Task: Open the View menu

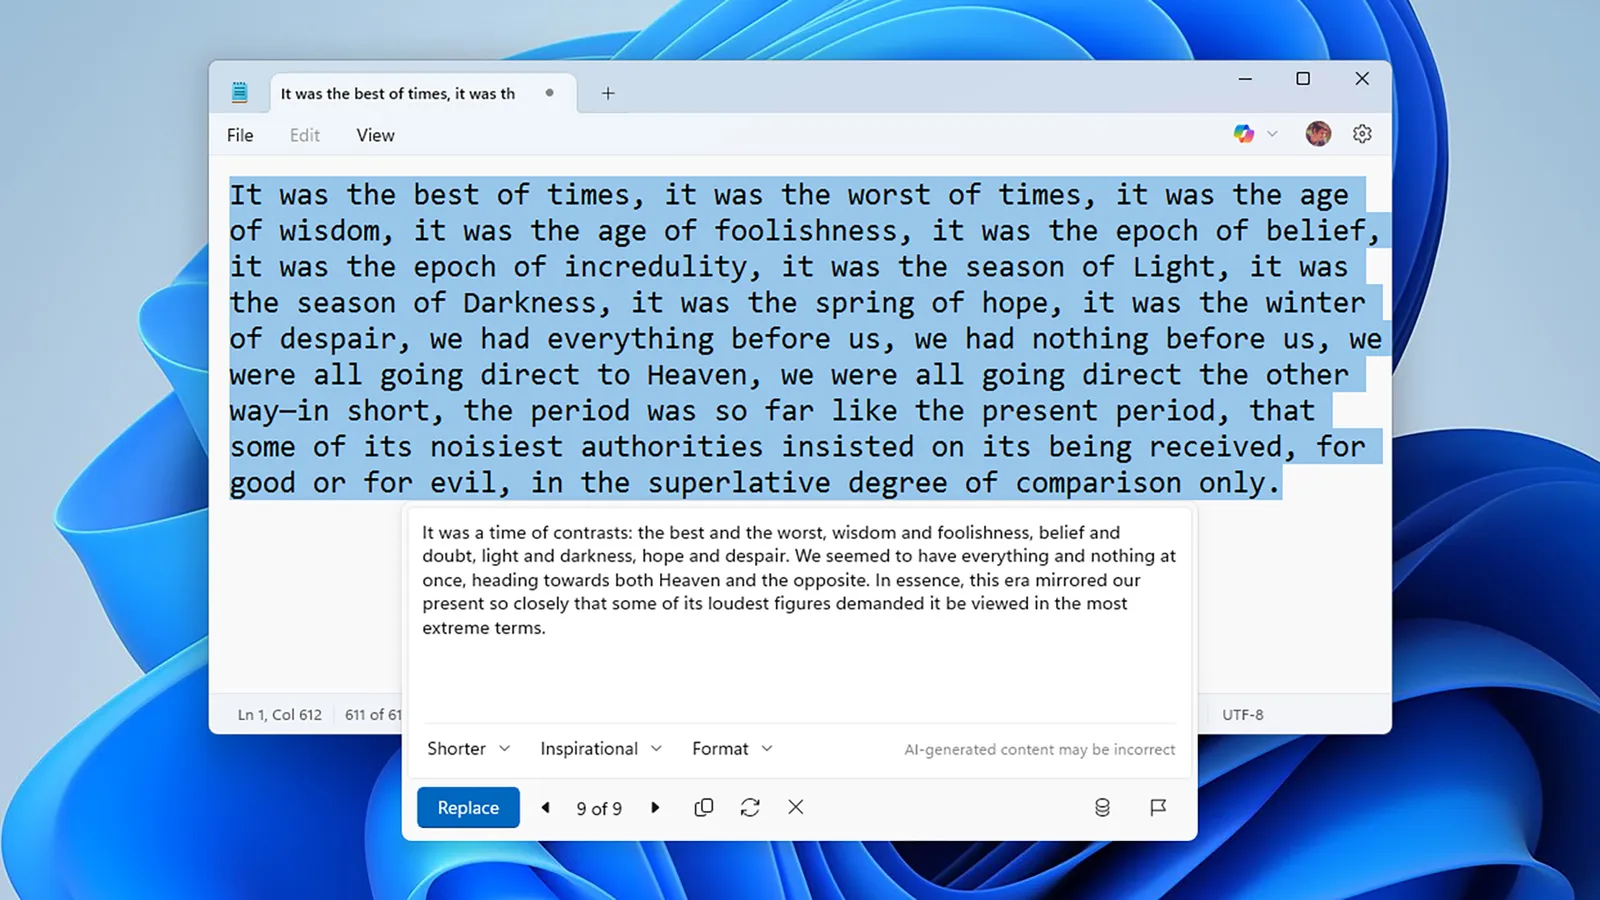Action: pyautogui.click(x=375, y=135)
